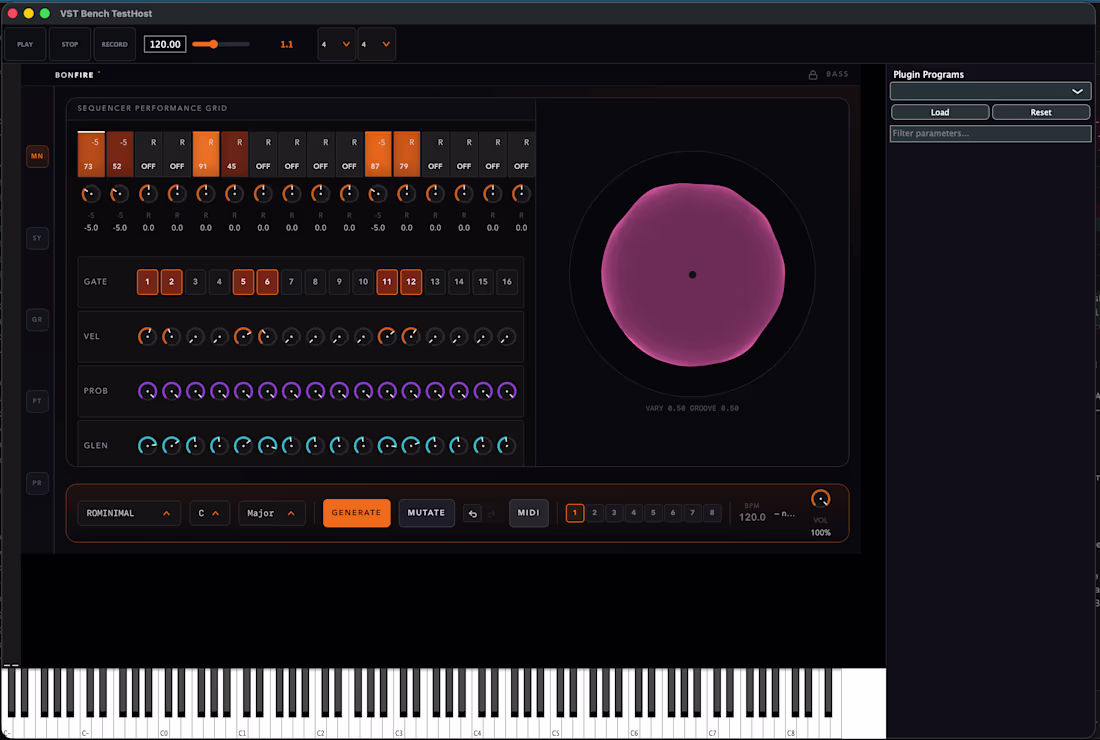Screen dimensions: 1100x740
Task: Click the tempo slider in transport bar
Action: click(x=220, y=44)
